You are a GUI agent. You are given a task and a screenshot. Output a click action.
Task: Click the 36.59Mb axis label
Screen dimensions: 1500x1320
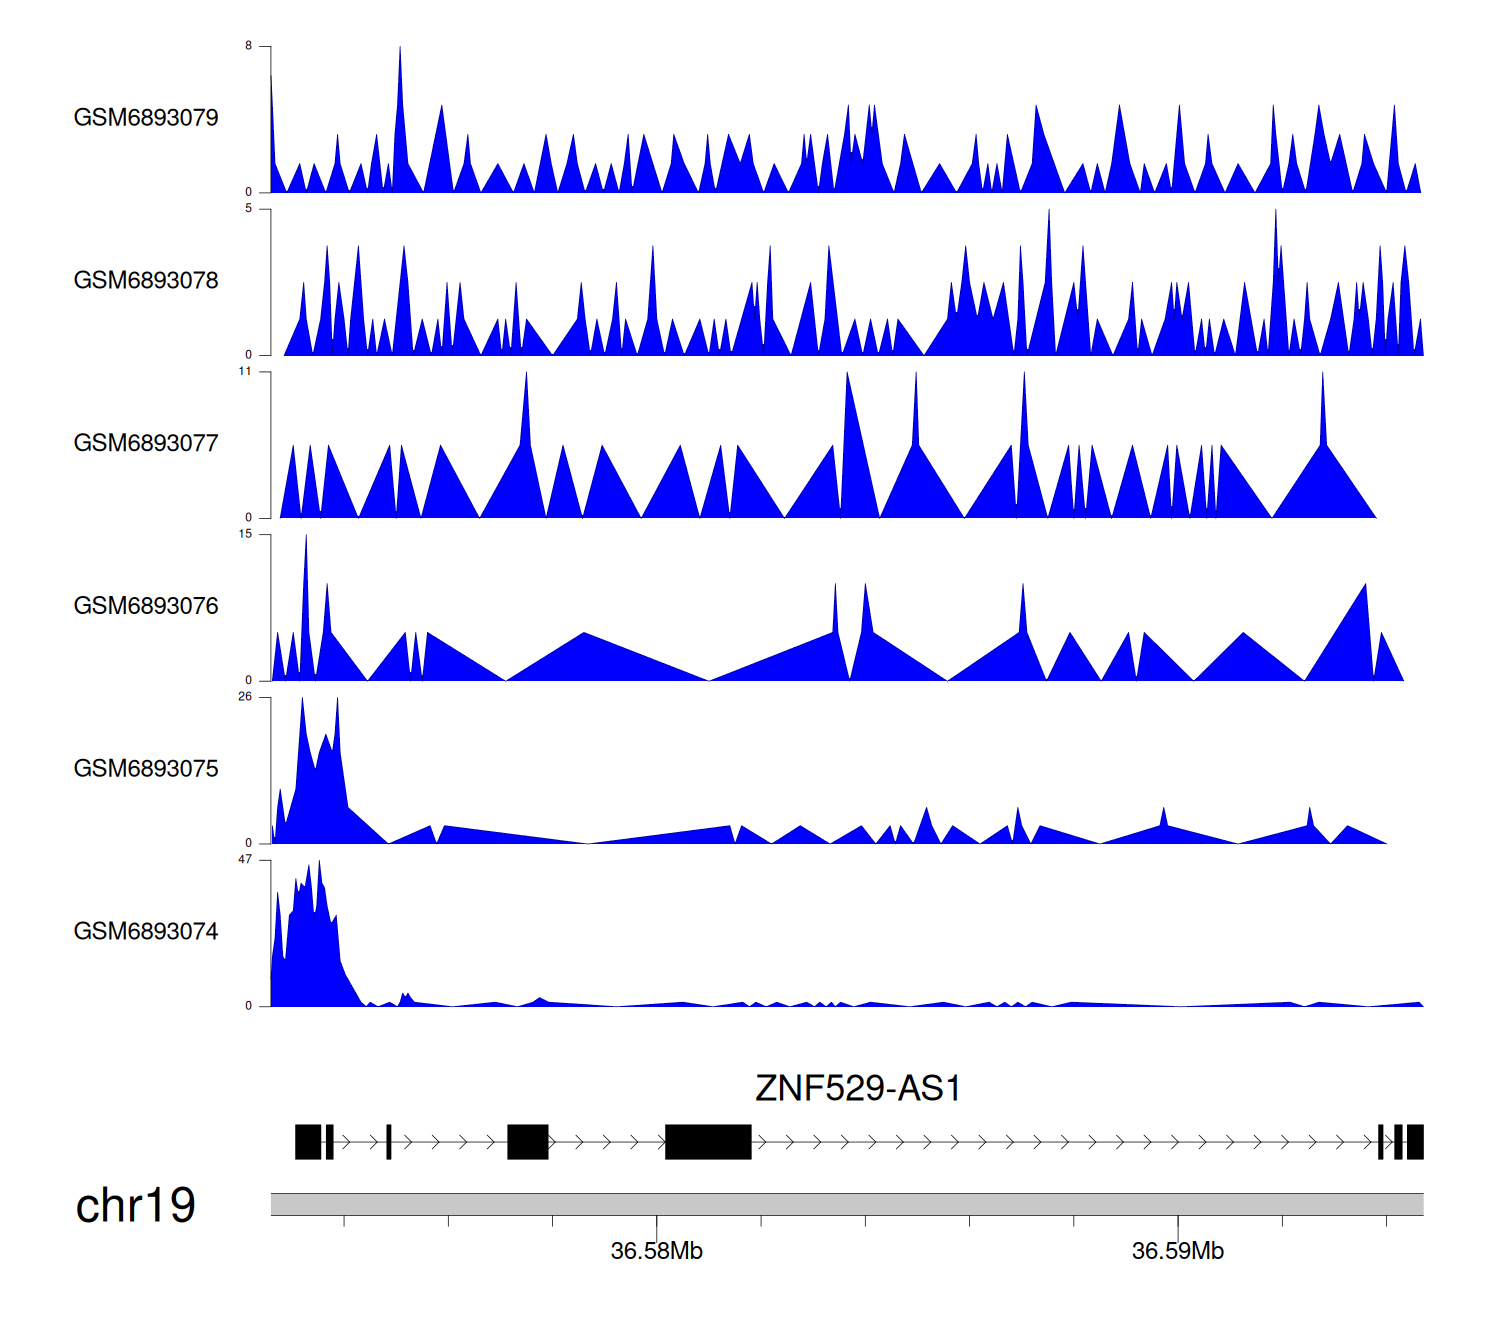click(x=1177, y=1251)
